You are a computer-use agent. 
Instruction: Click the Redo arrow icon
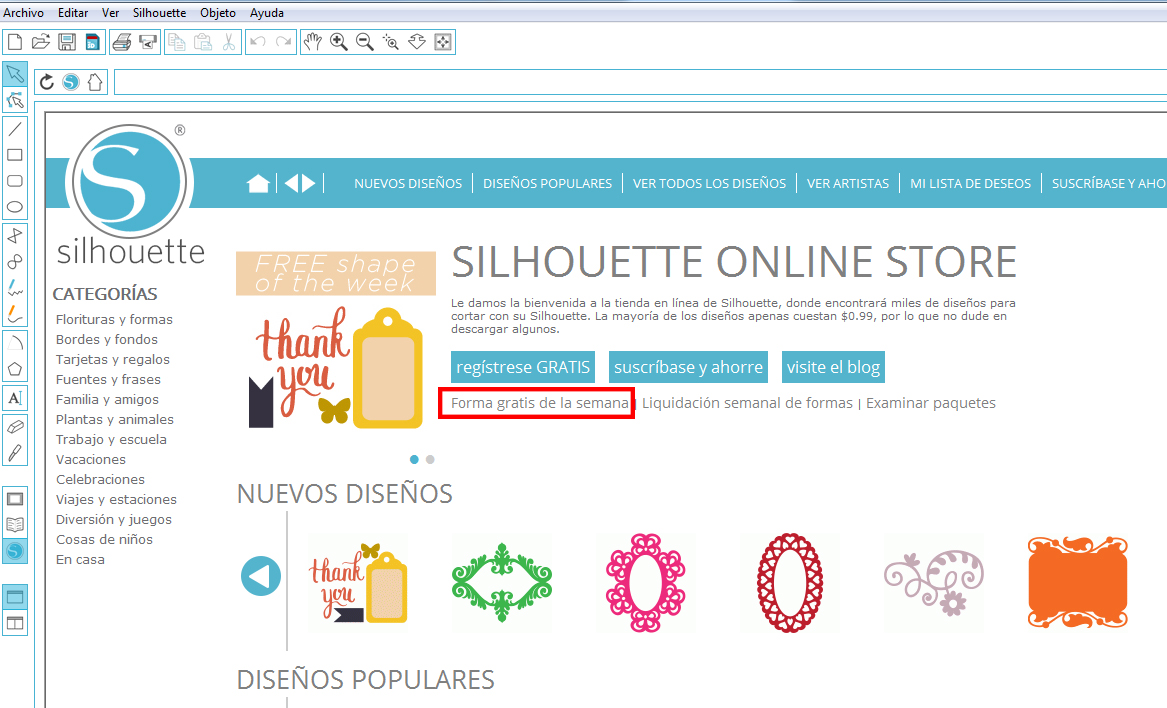coord(284,42)
